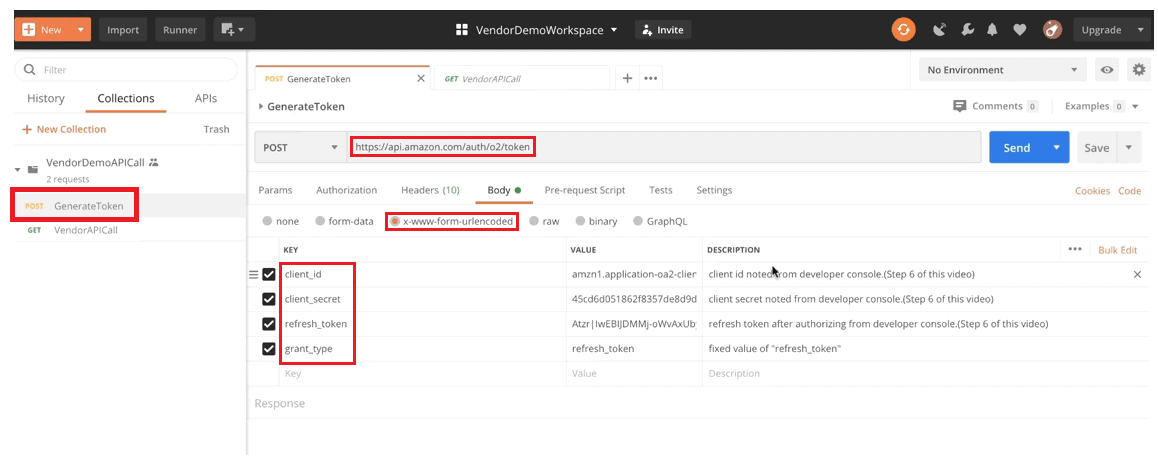Click New Collection link
Image resolution: width=1158 pixels, height=465 pixels.
pos(64,129)
